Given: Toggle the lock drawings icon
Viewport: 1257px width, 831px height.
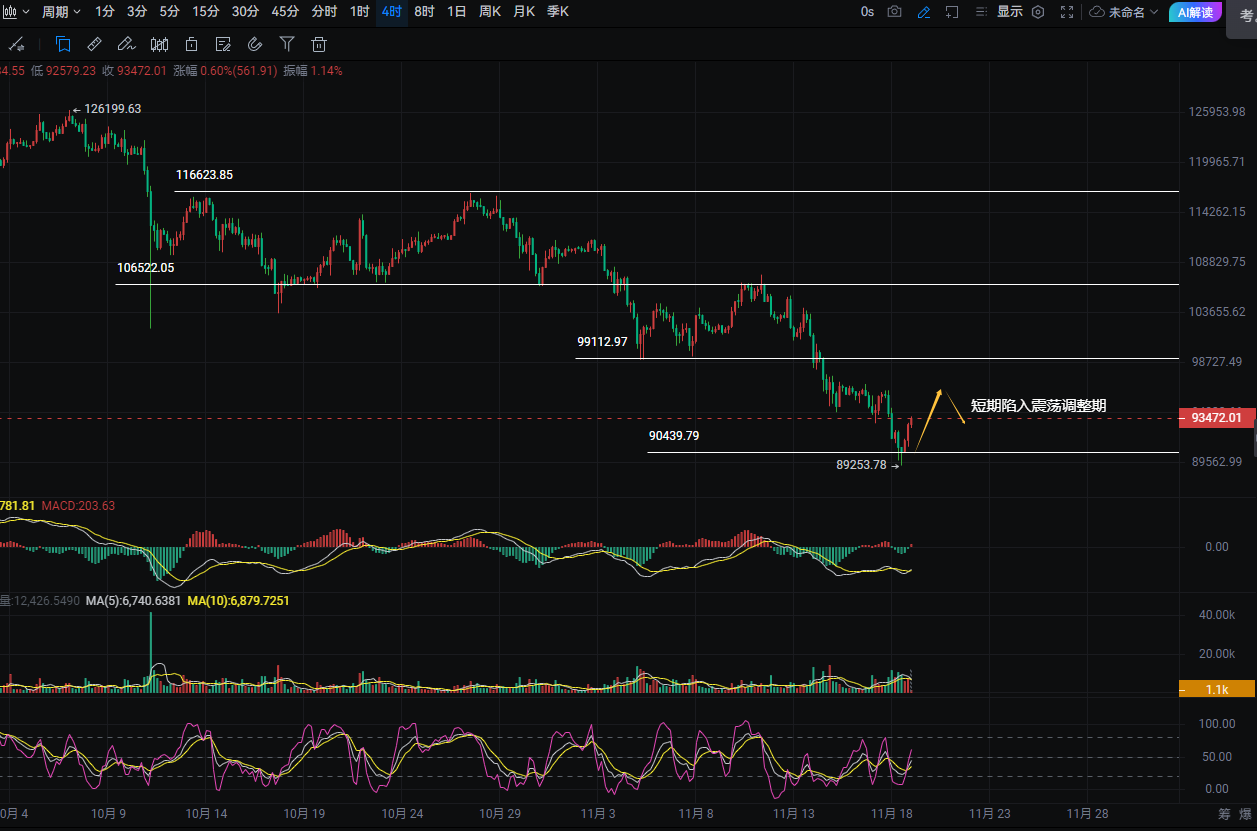Looking at the screenshot, I should [x=191, y=44].
